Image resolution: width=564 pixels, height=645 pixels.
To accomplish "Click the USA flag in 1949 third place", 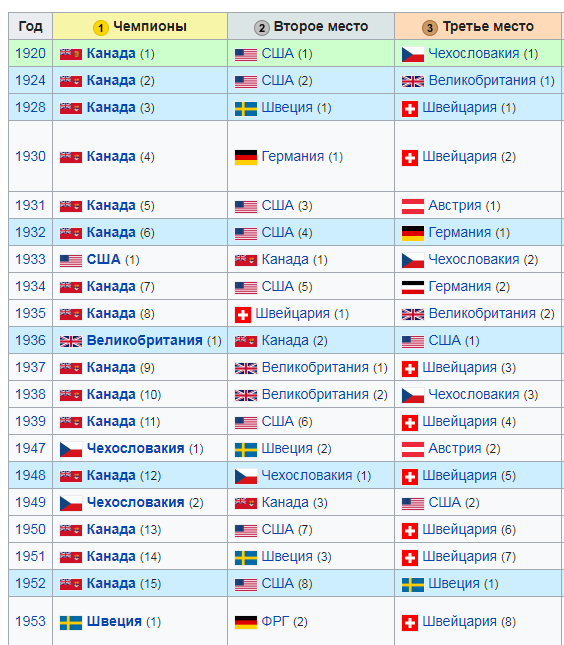I will point(413,503).
